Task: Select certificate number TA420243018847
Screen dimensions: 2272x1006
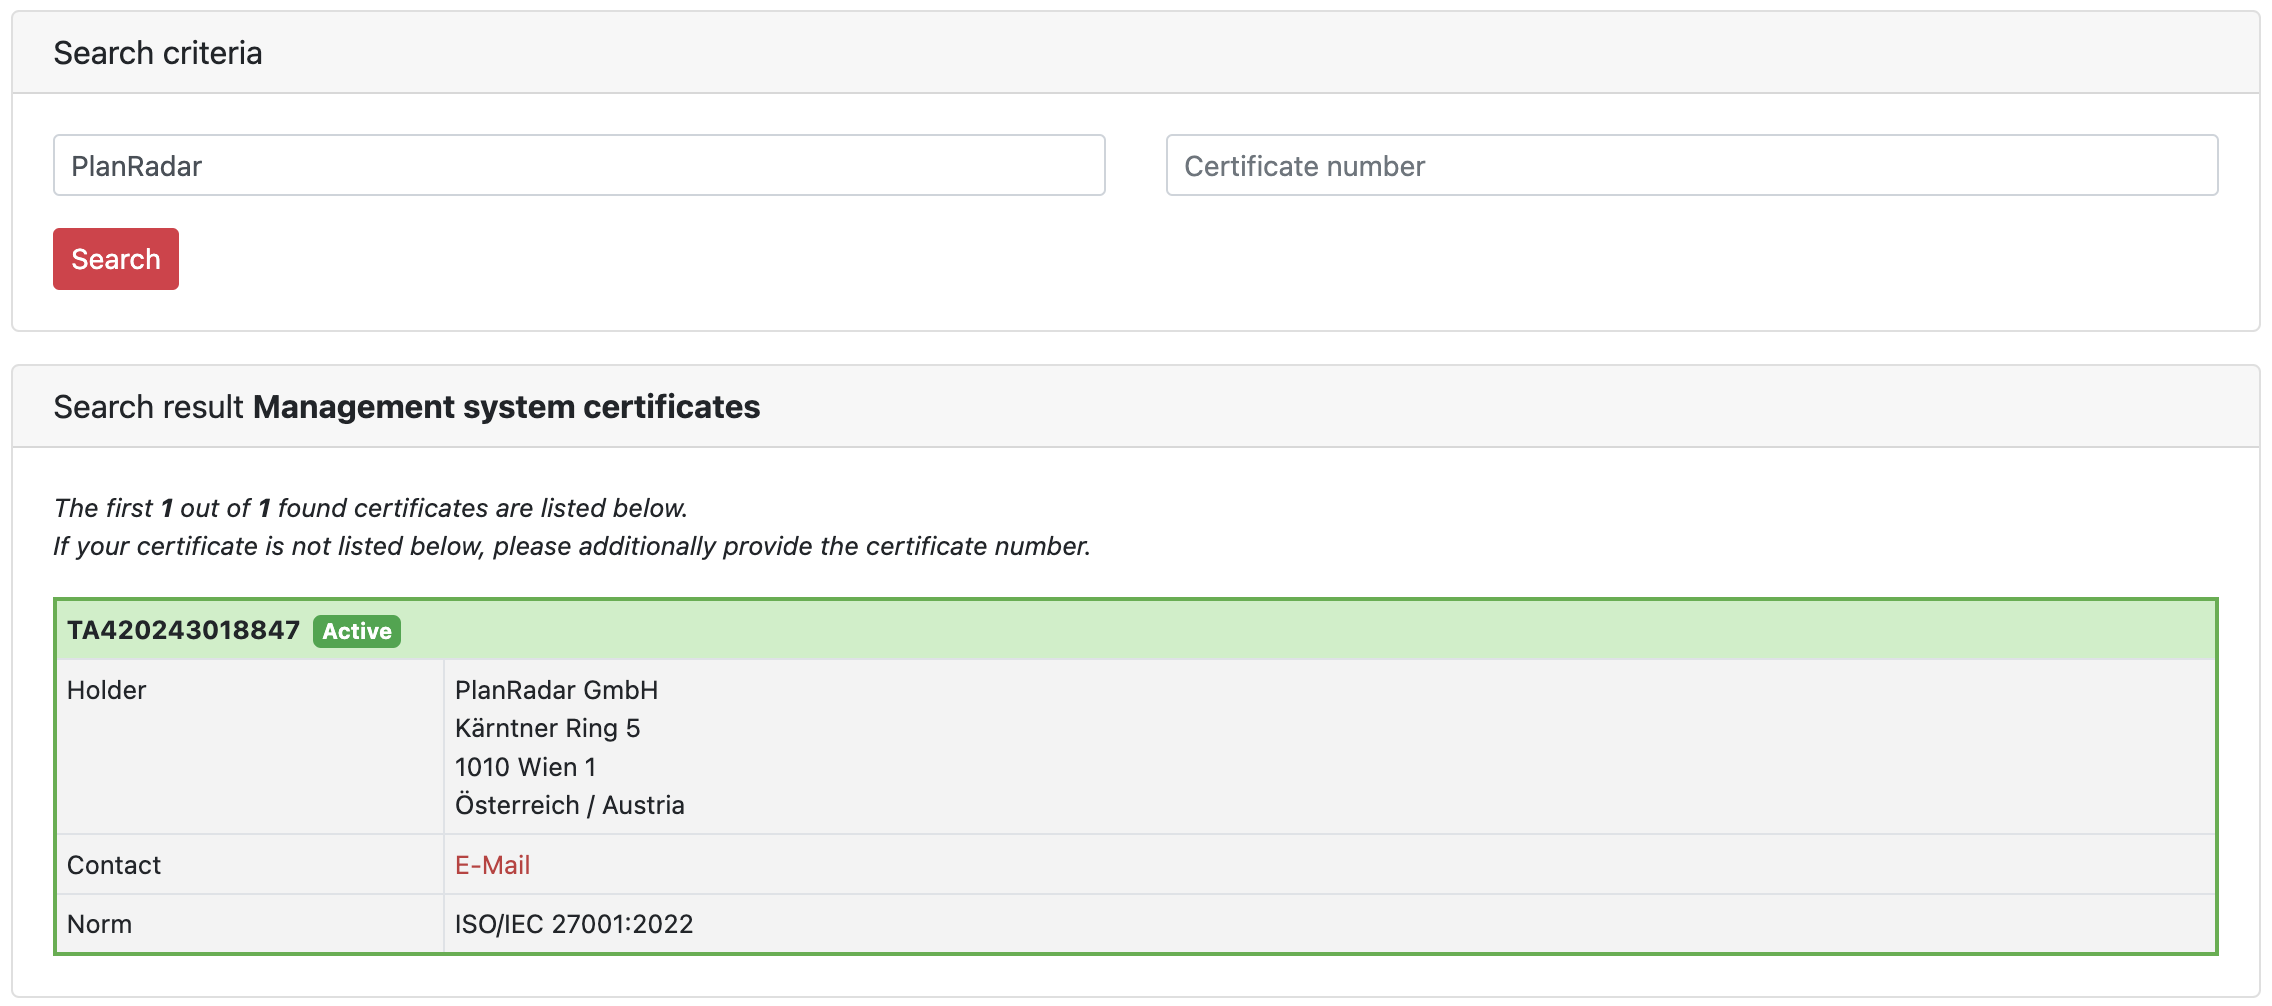Action: pos(183,630)
